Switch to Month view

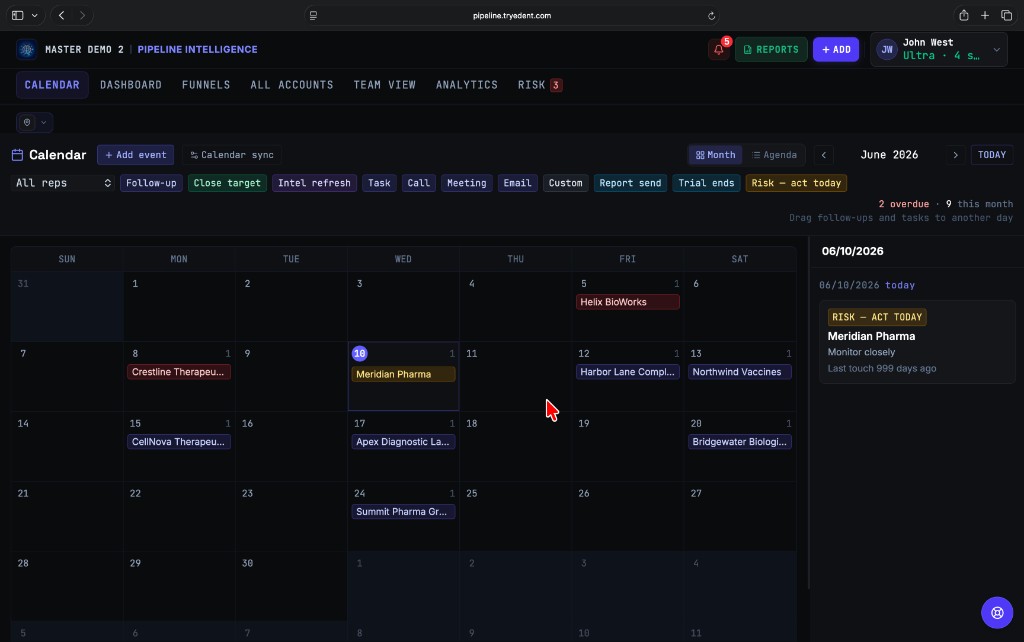pyautogui.click(x=716, y=155)
